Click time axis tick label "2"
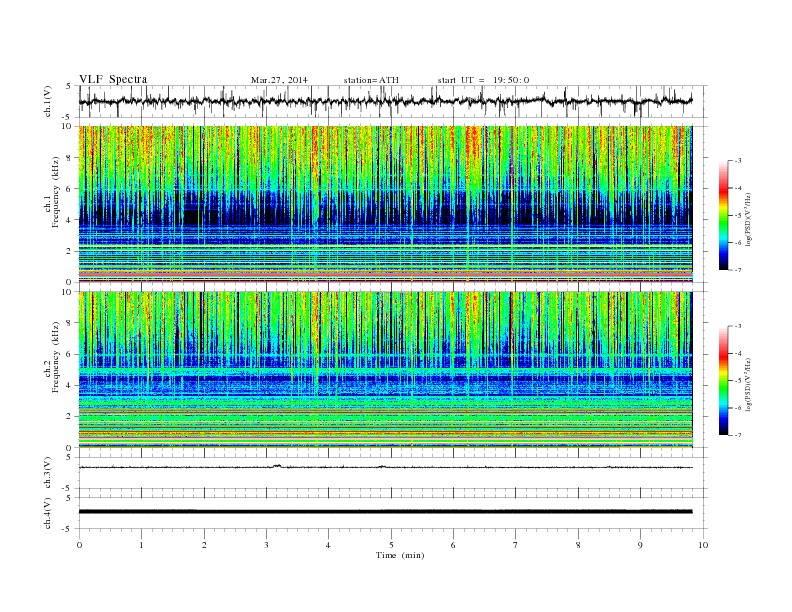The height and width of the screenshot is (612, 792). pos(204,545)
